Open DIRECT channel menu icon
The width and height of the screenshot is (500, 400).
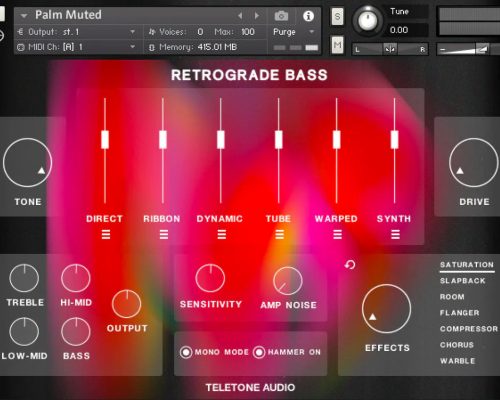point(106,235)
